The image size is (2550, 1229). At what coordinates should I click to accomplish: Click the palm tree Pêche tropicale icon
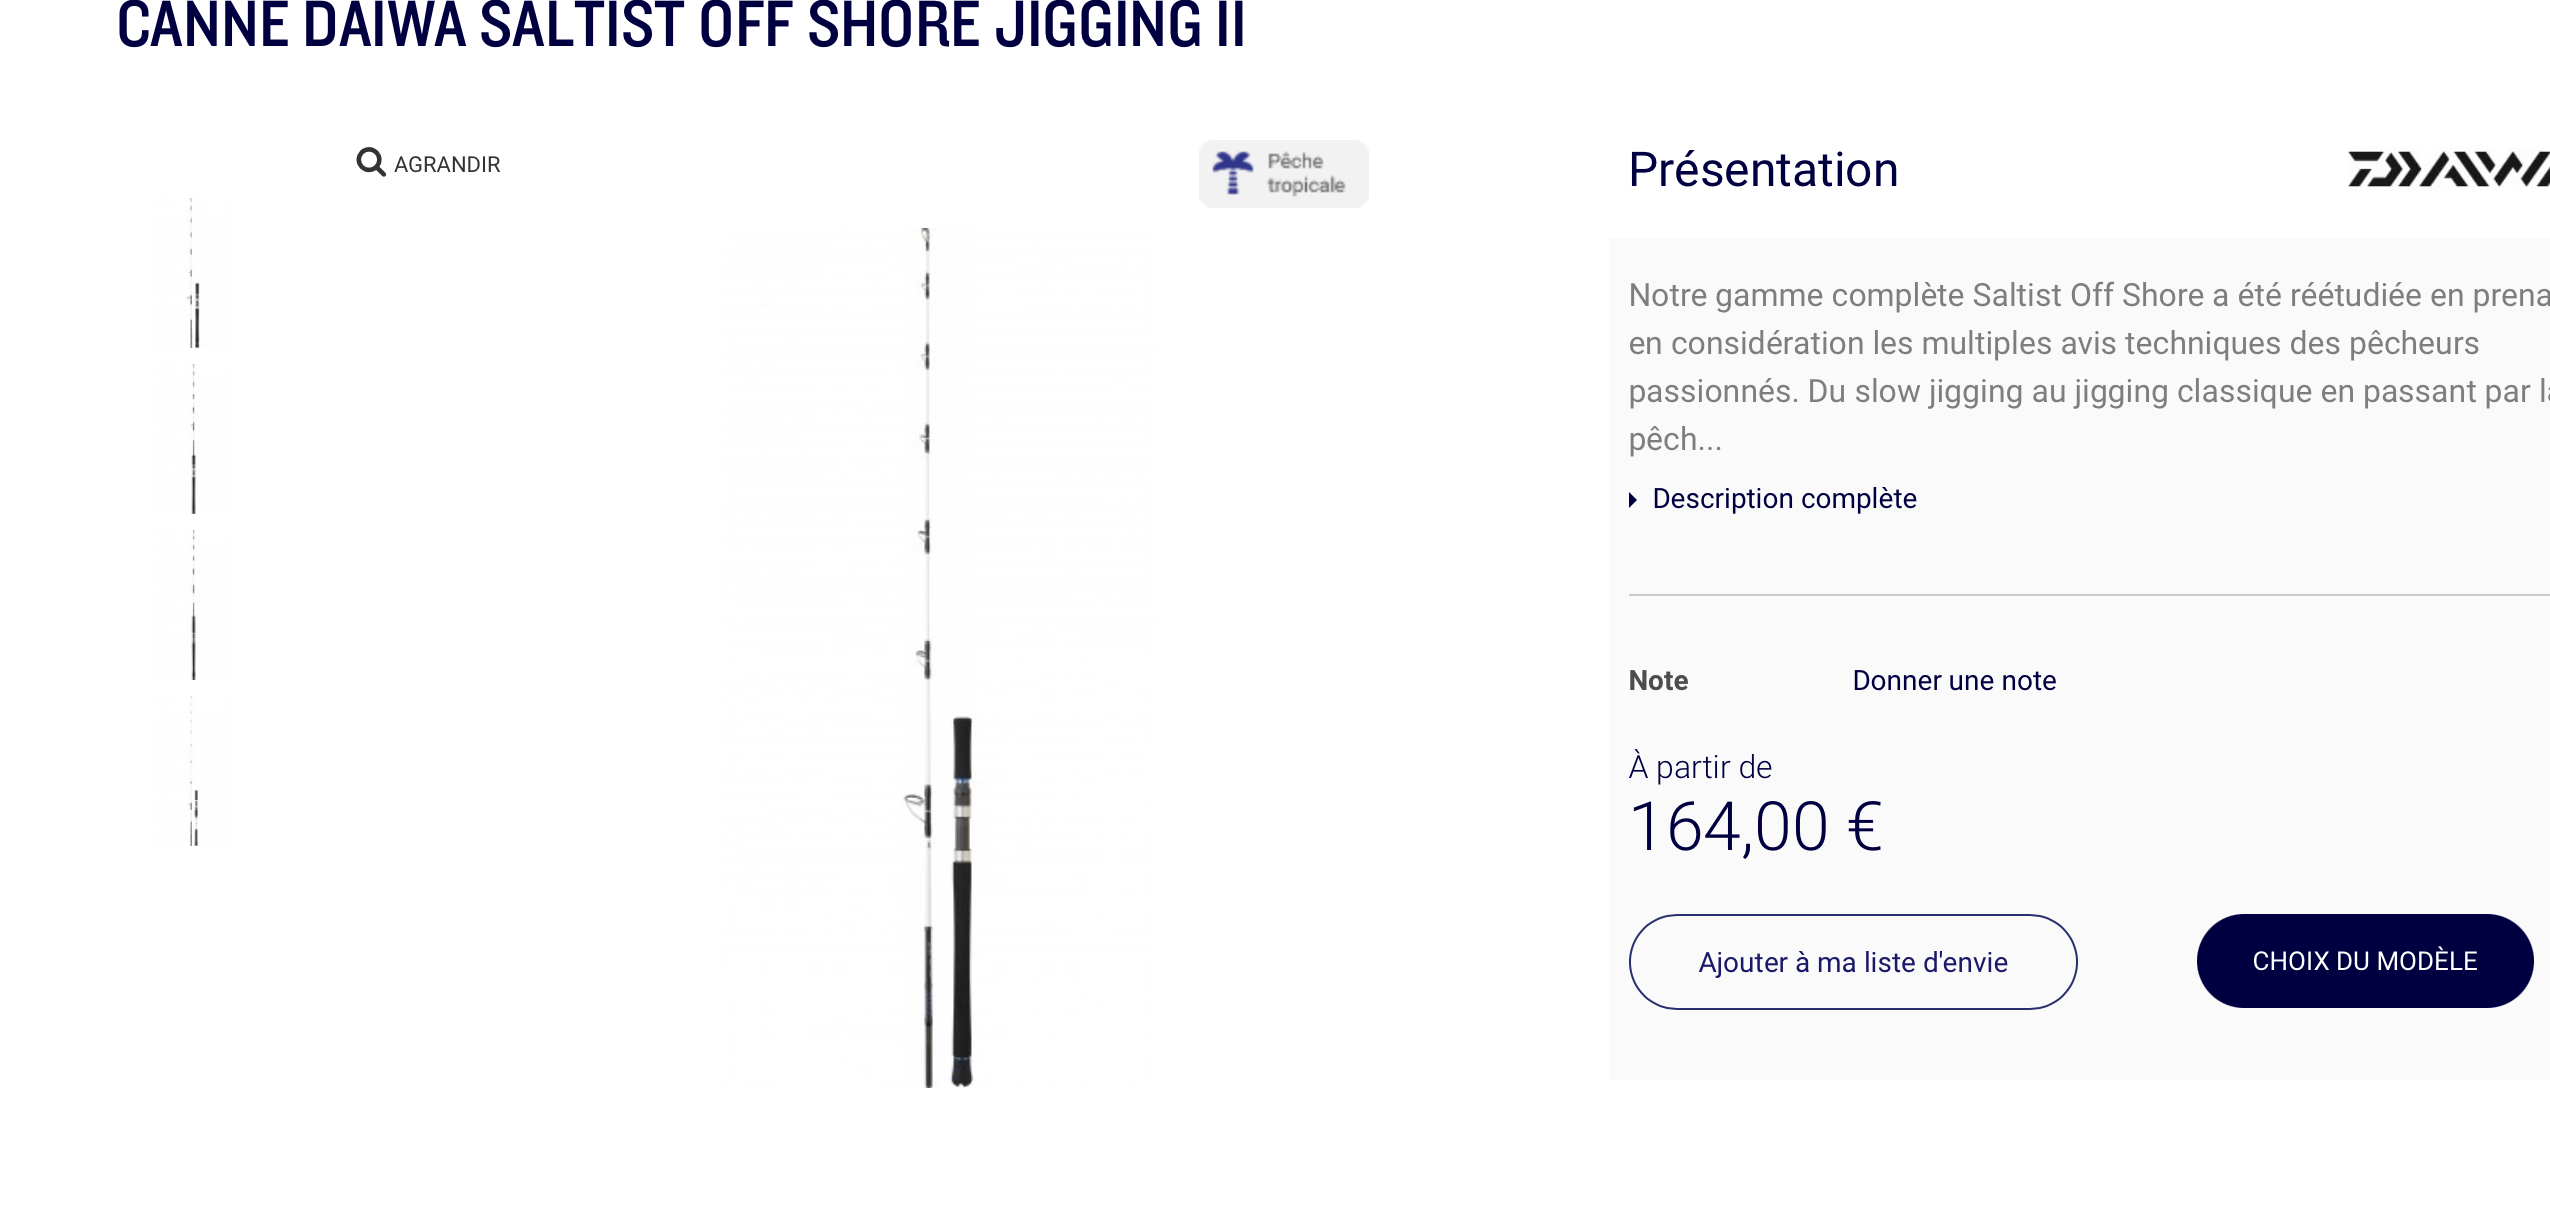1232,173
